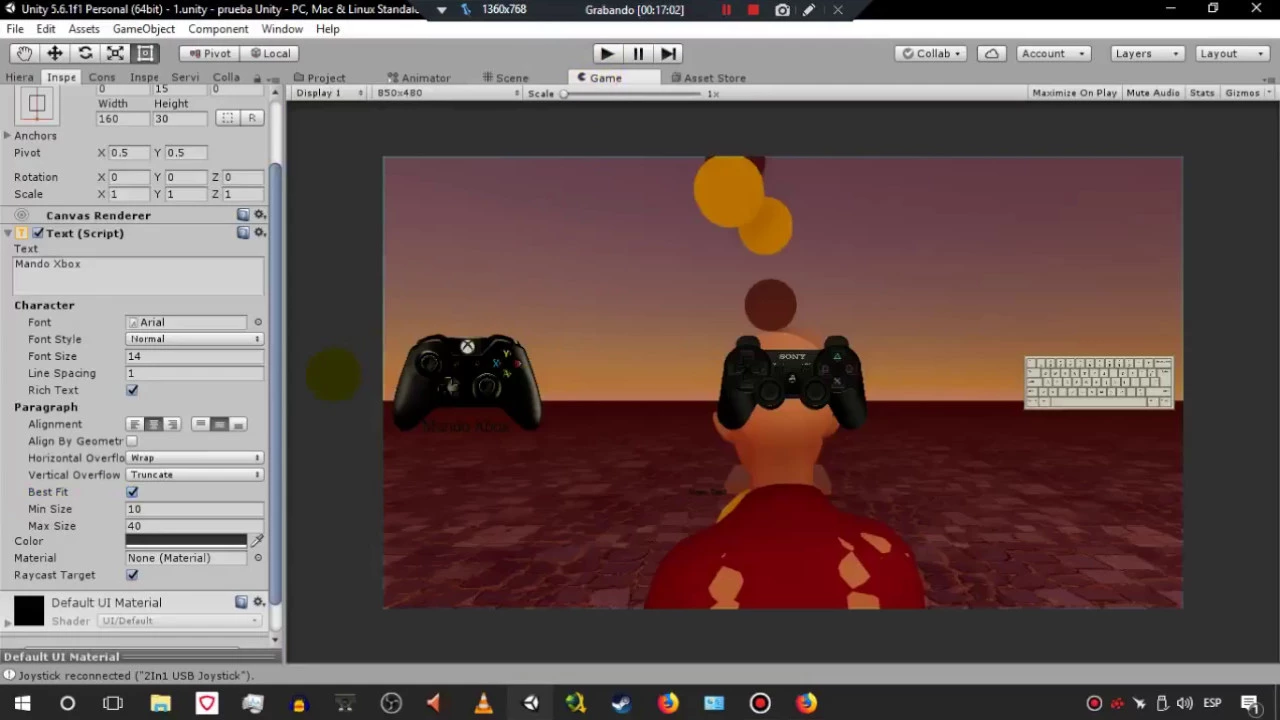Open Default UI Material gear settings
The height and width of the screenshot is (720, 1280).
pos(260,602)
